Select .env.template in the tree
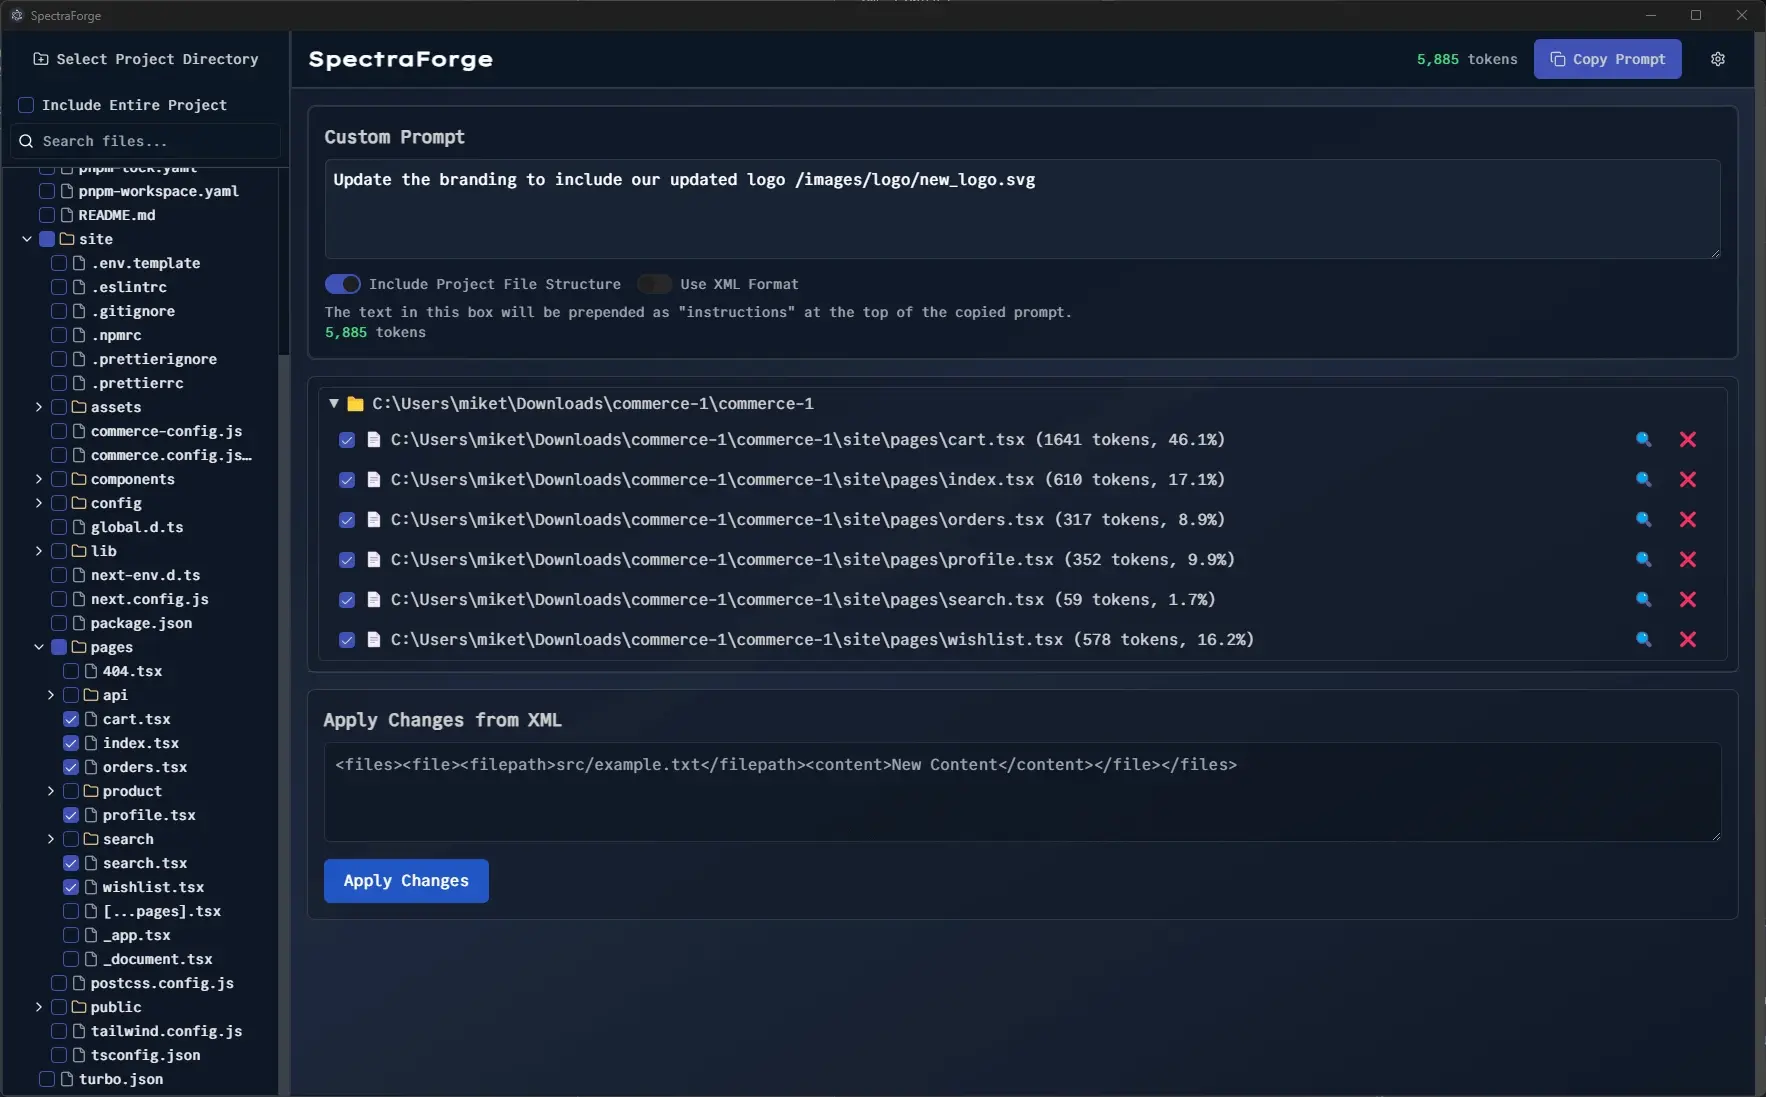This screenshot has height=1097, width=1766. [x=146, y=263]
